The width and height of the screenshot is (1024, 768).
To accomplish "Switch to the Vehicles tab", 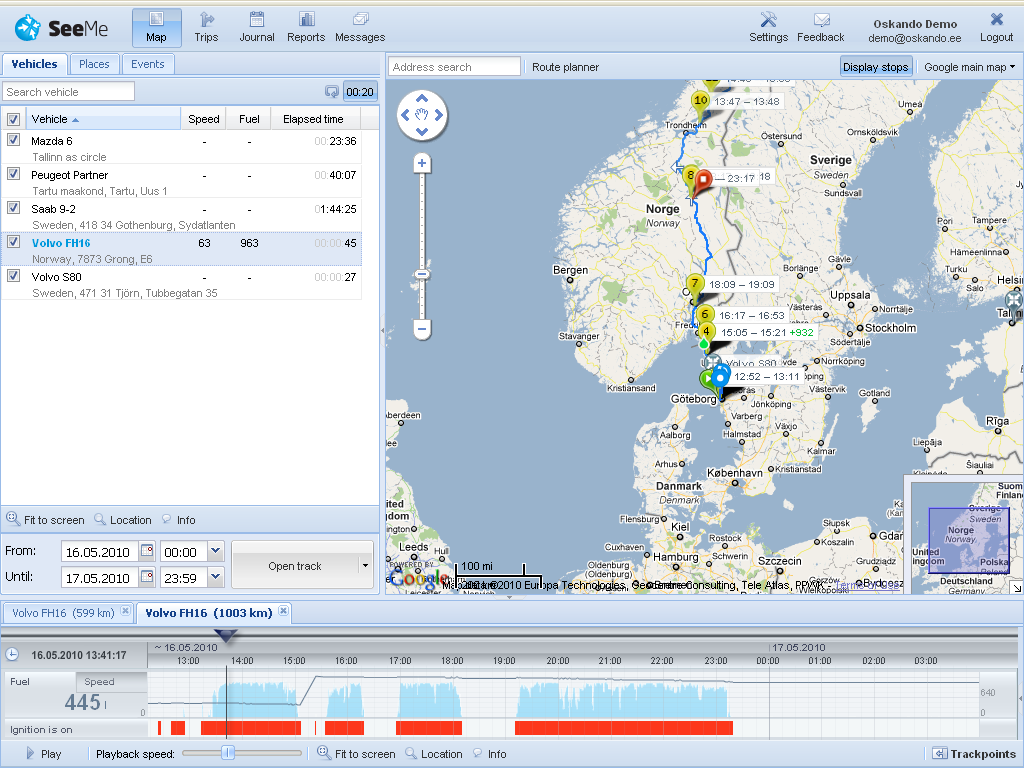I will click(x=35, y=64).
